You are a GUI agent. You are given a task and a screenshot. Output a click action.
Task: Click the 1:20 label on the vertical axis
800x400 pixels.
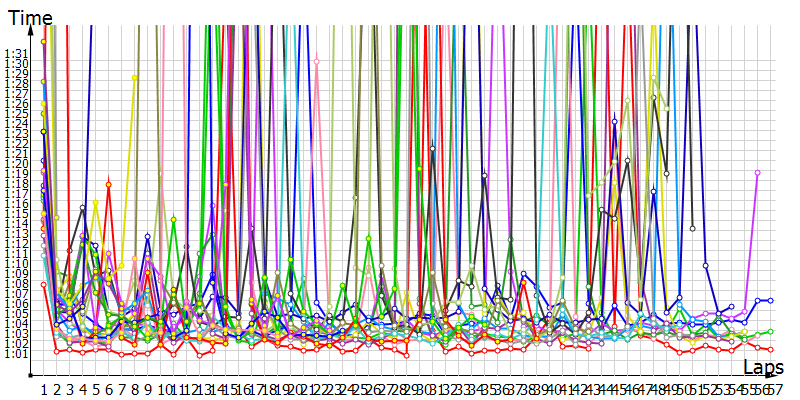point(17,163)
